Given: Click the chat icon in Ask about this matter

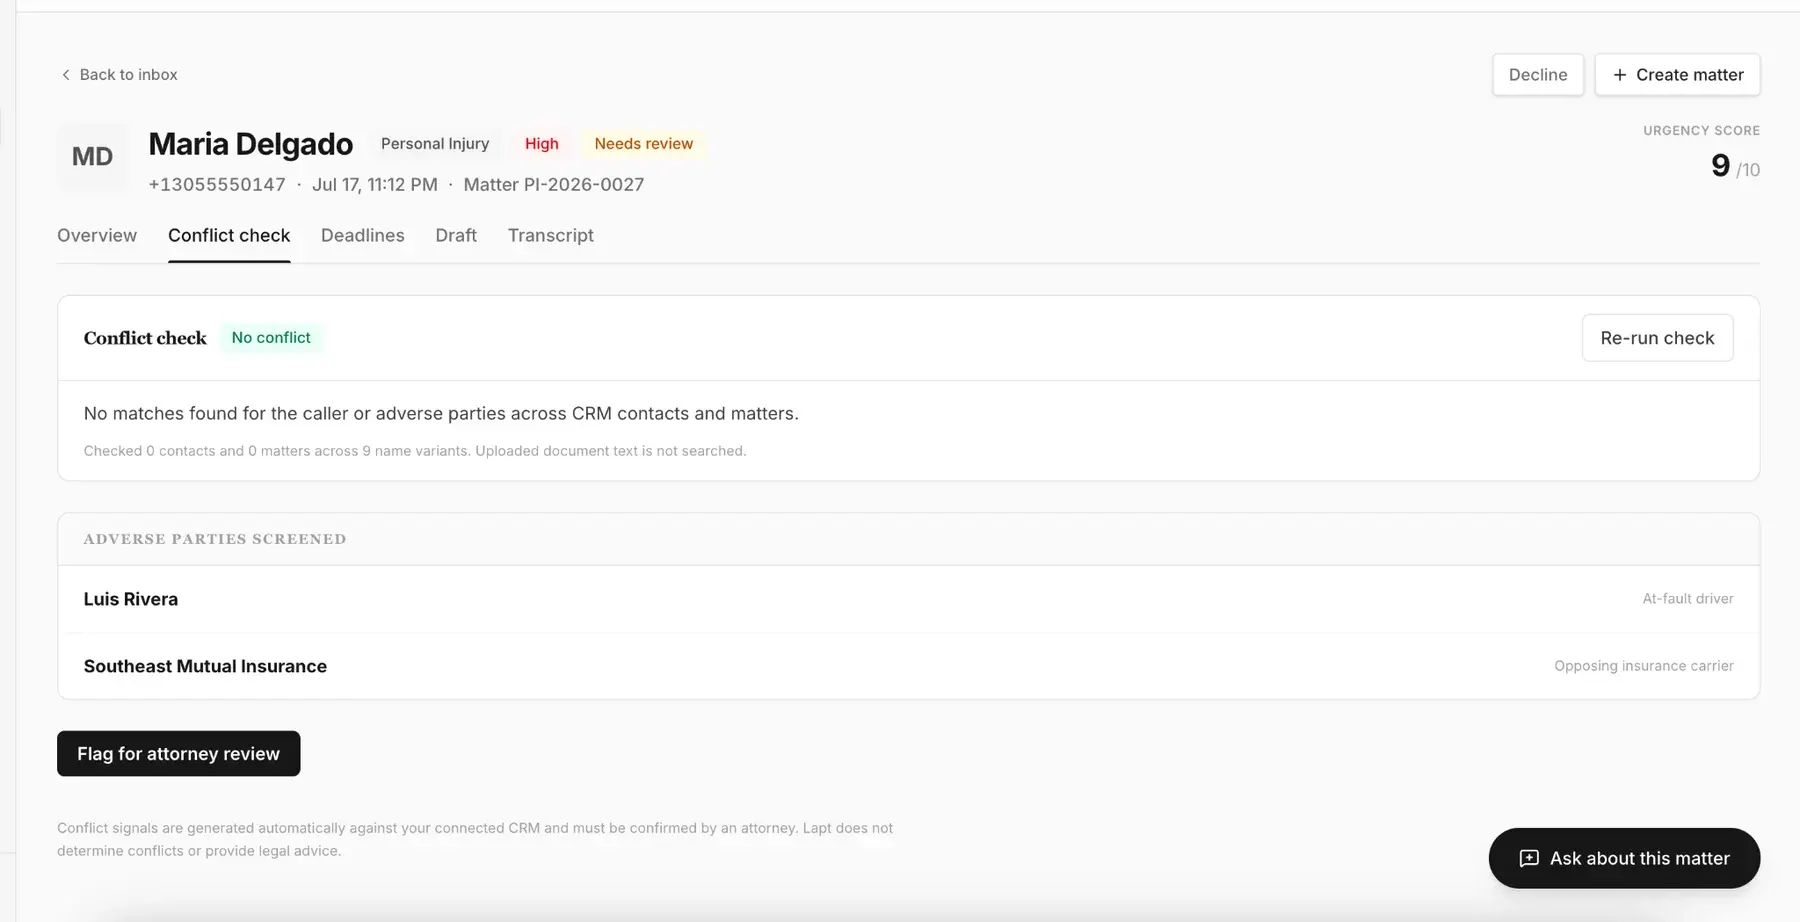Looking at the screenshot, I should (1529, 858).
